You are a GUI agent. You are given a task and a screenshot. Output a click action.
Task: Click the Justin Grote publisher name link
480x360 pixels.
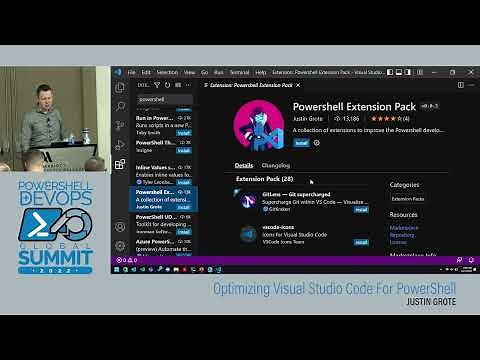(308, 119)
